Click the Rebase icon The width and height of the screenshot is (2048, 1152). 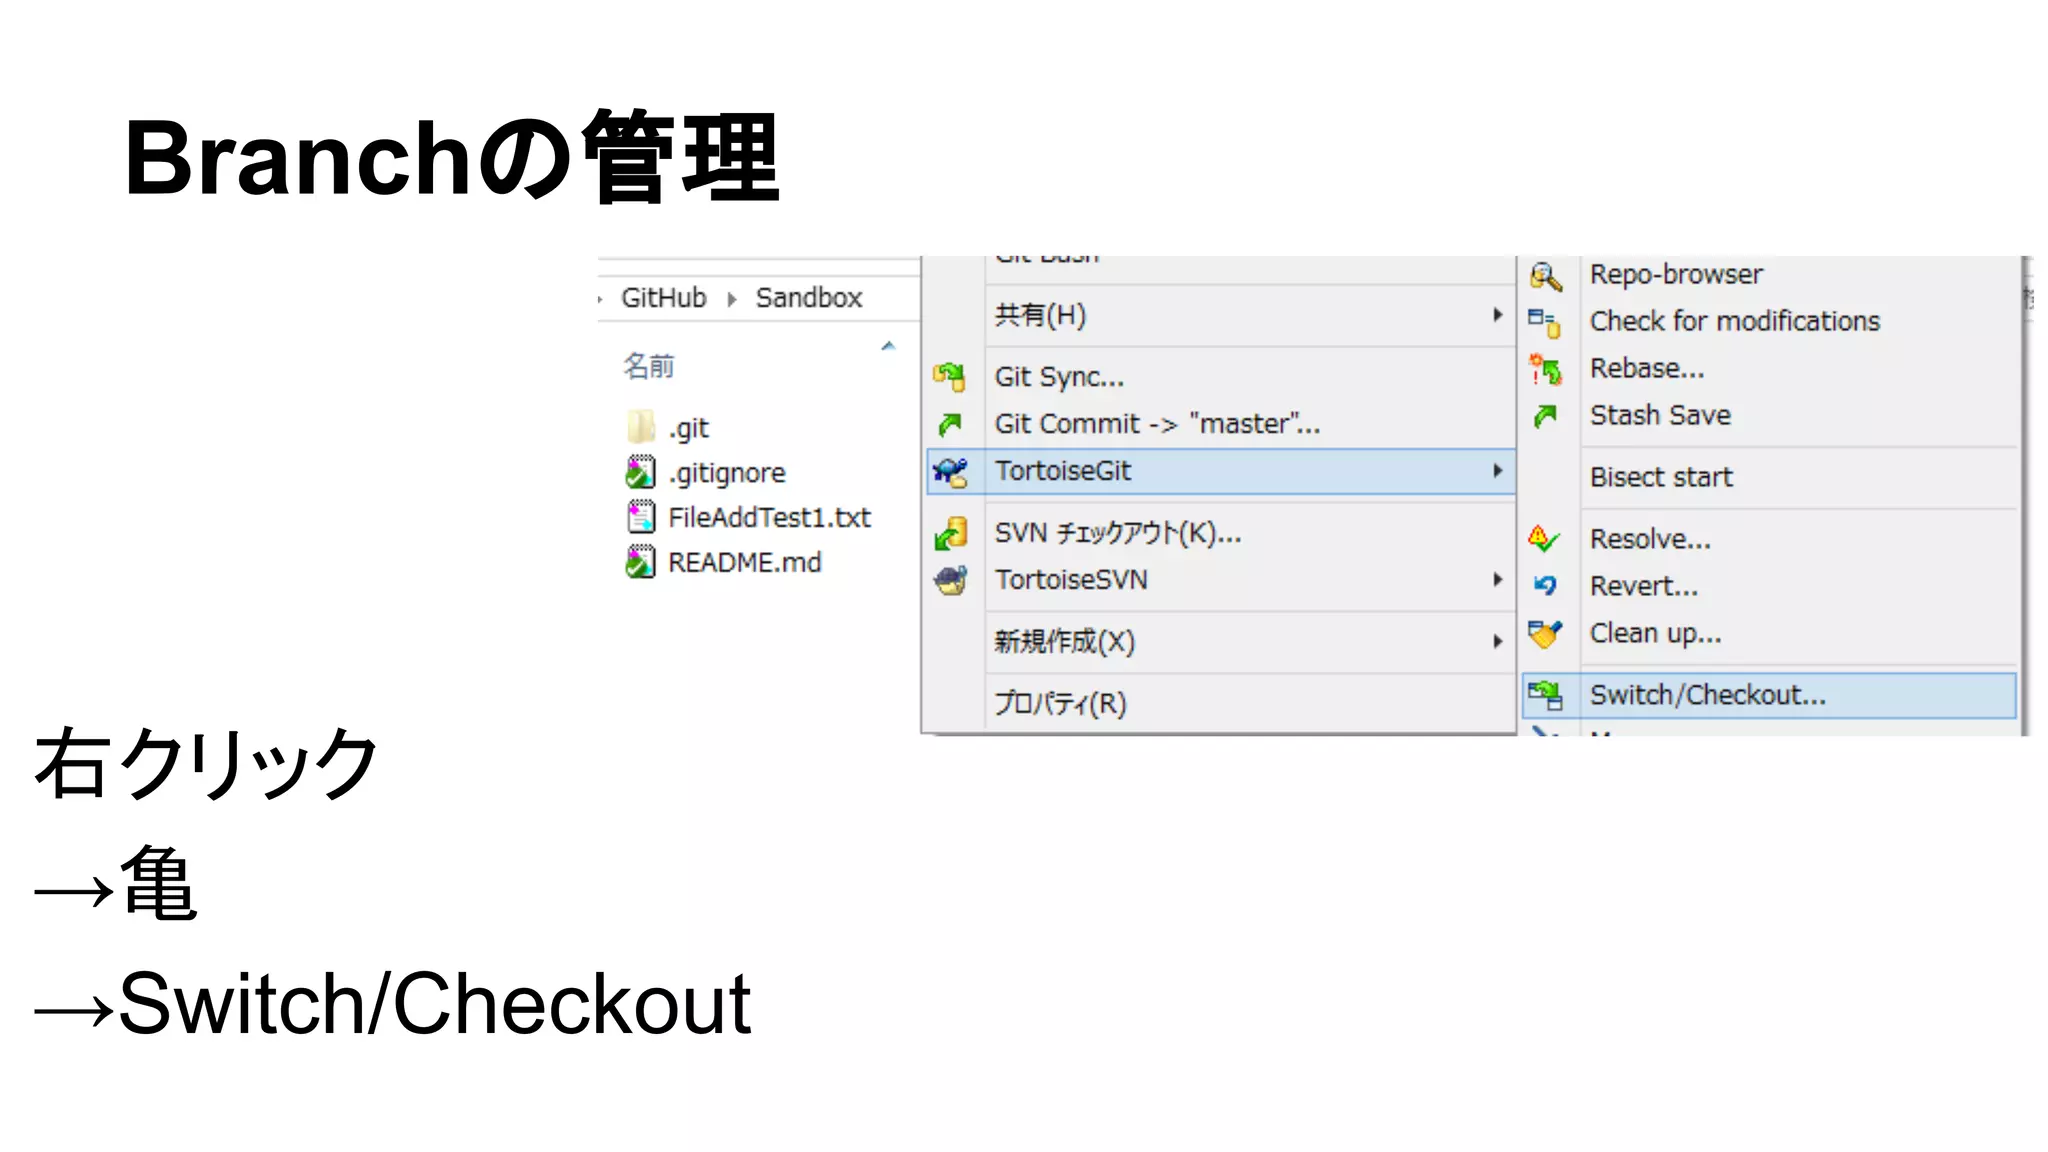(1545, 370)
